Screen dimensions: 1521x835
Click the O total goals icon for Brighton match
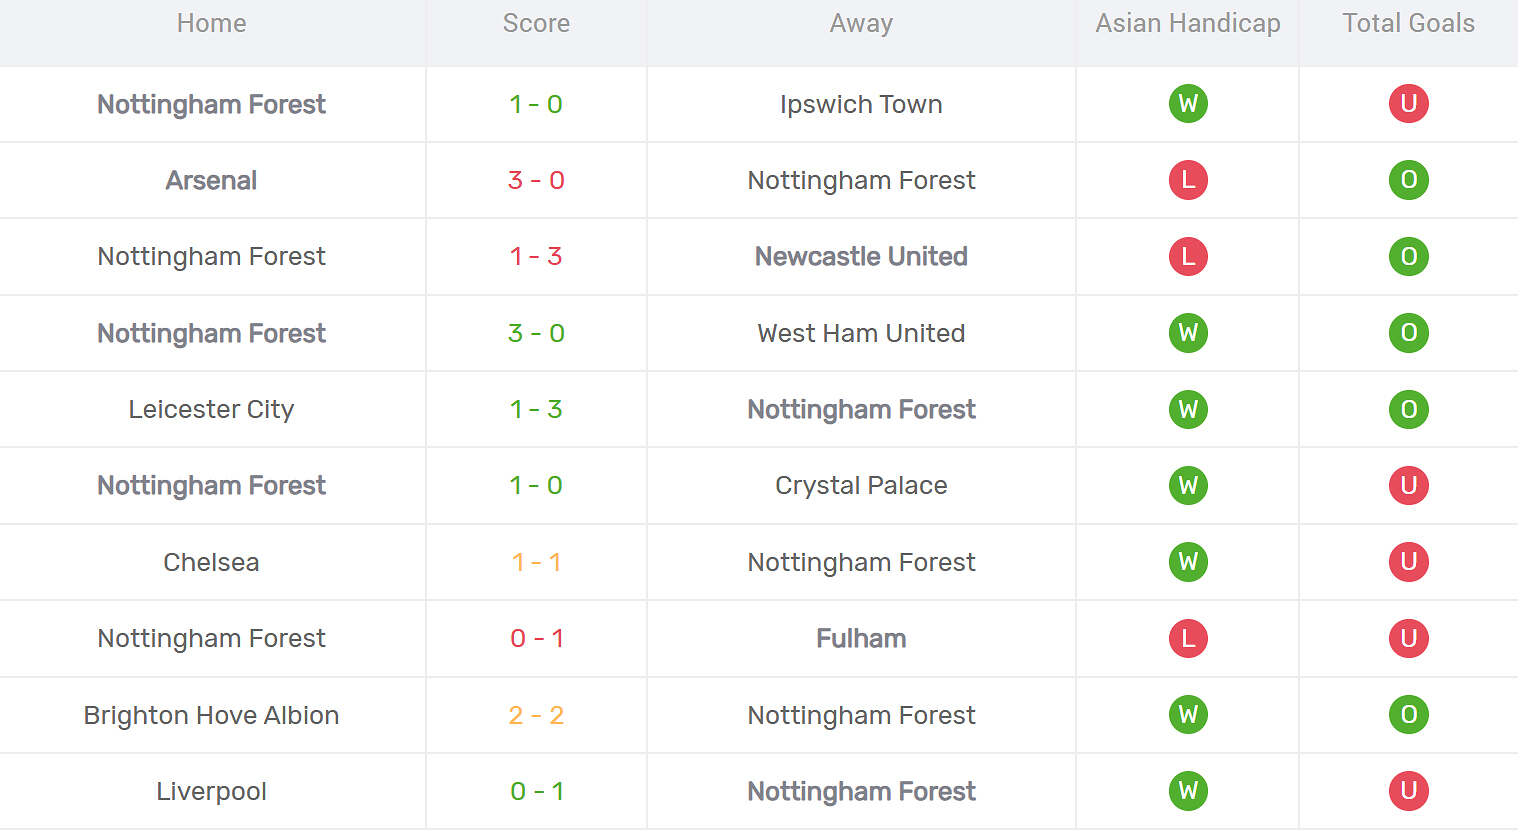coord(1408,715)
